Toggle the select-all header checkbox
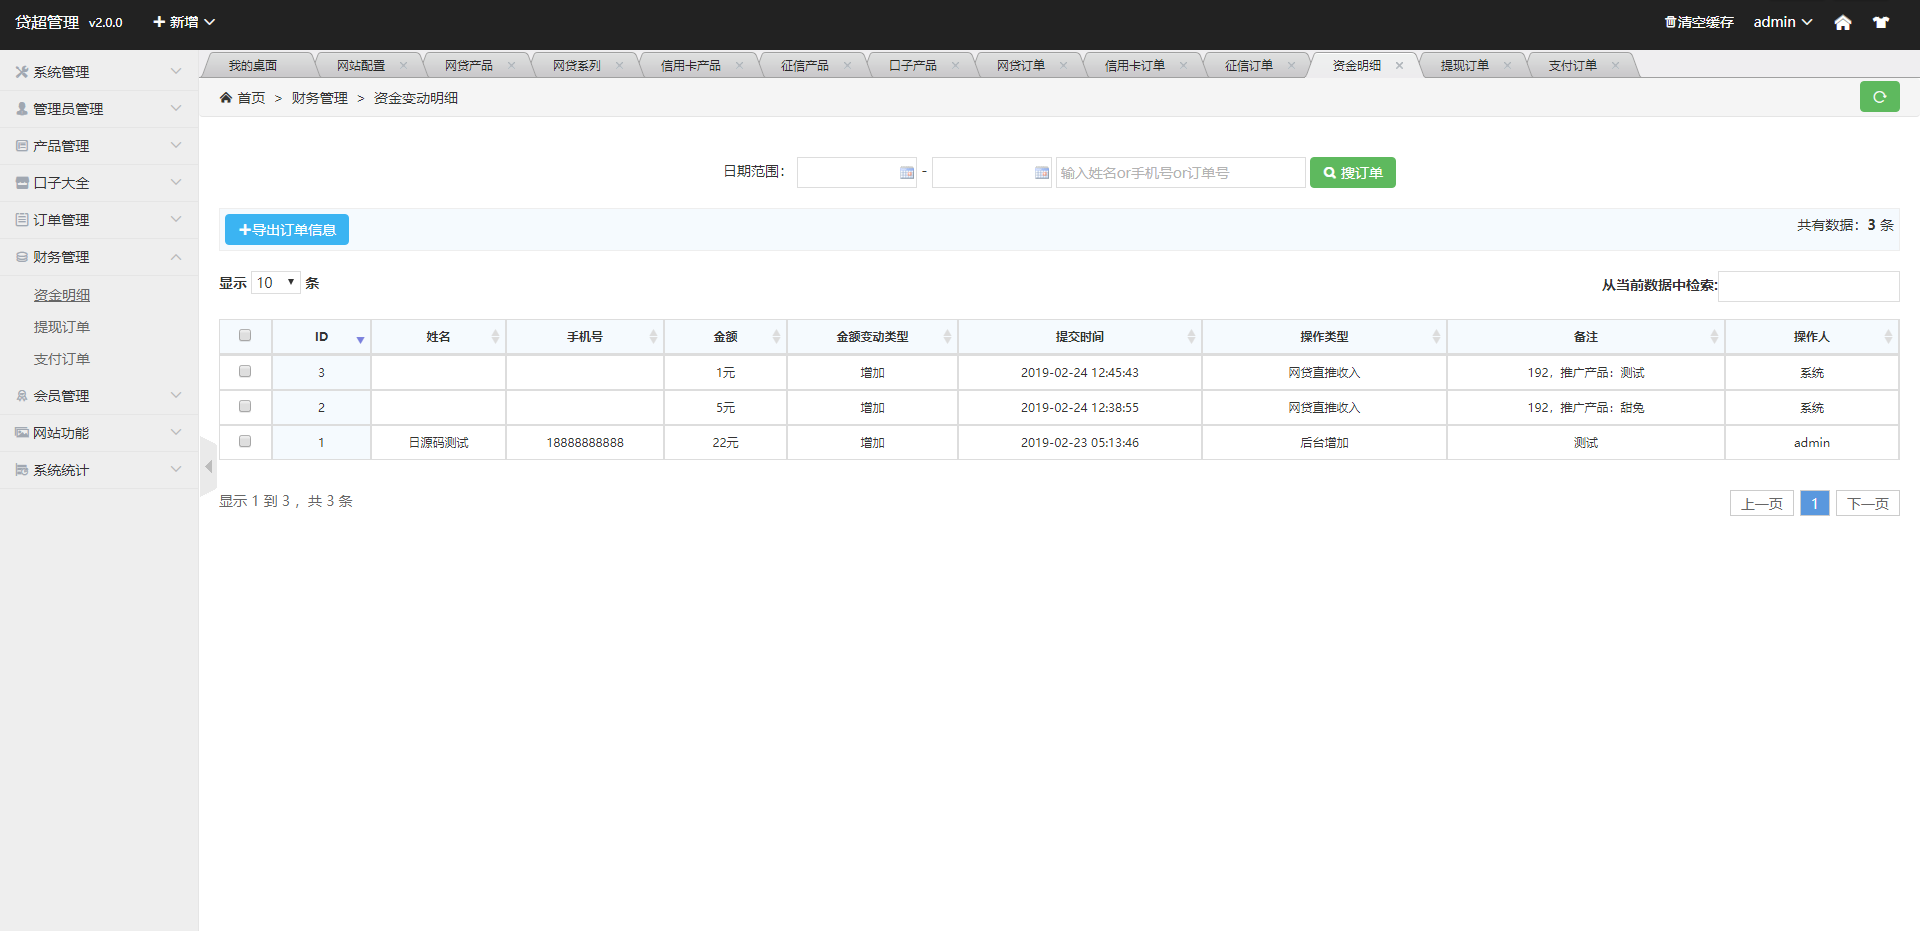Image resolution: width=1920 pixels, height=931 pixels. tap(245, 336)
